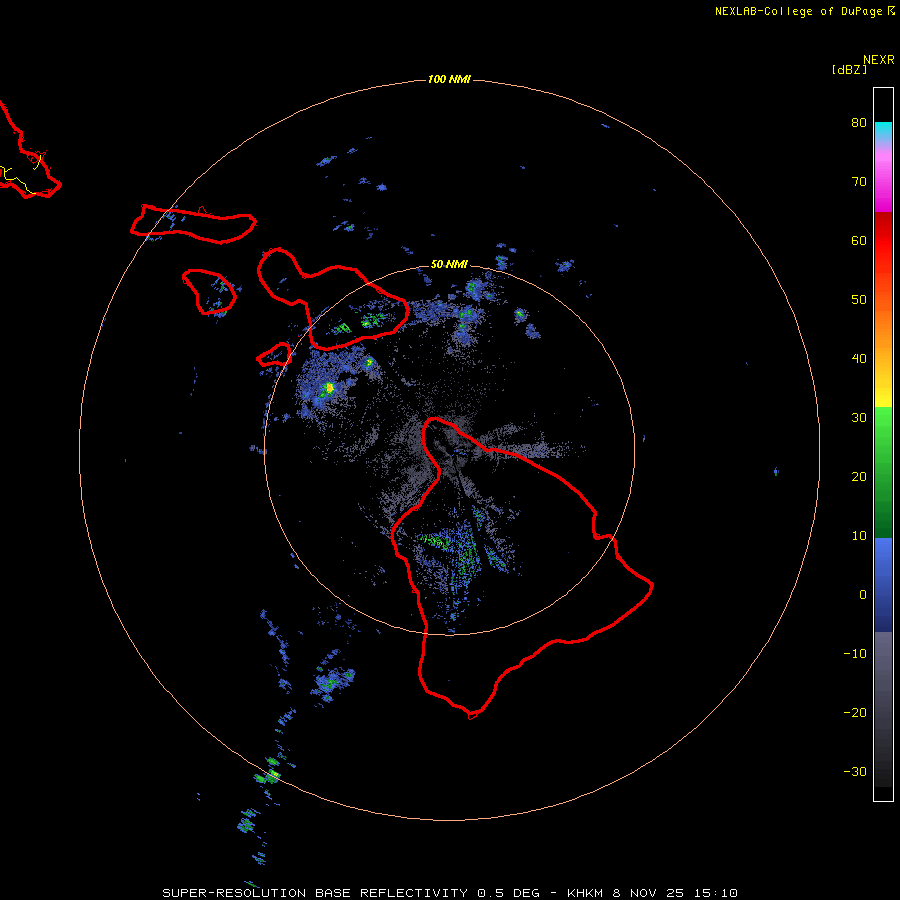Viewport: 900px width, 900px height.
Task: Click the 10 dBZ scale label
Action: pos(859,536)
